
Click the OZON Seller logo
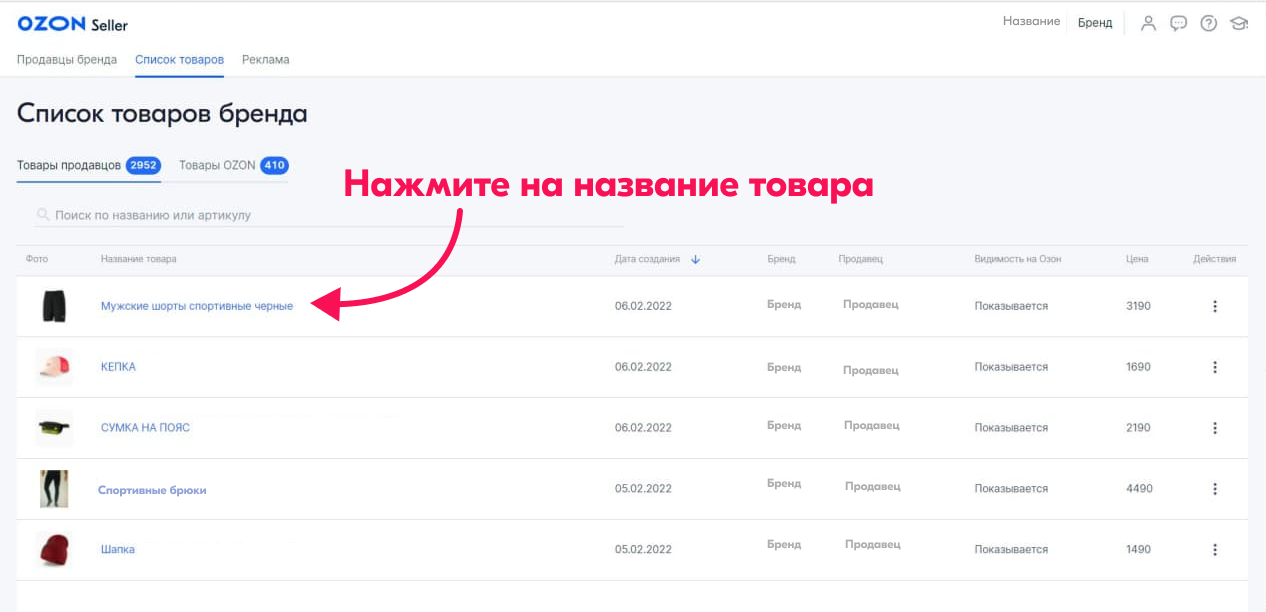tap(72, 24)
